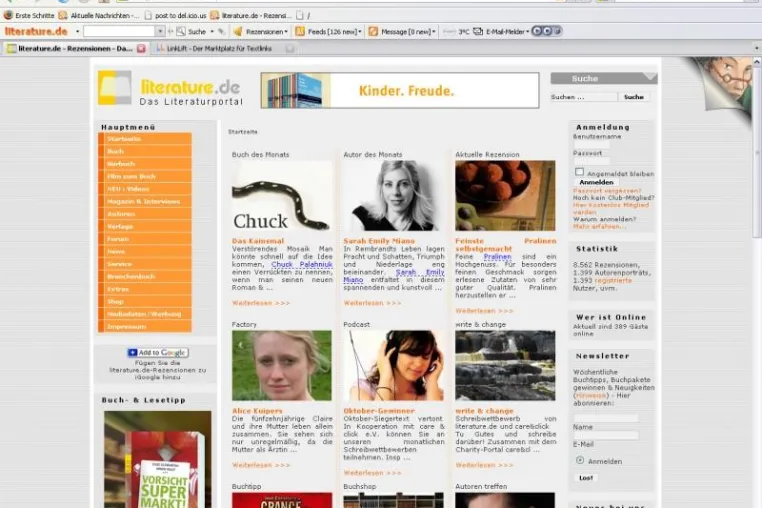
Task: Open the Mehr erfahren... link
Action: [x=599, y=227]
